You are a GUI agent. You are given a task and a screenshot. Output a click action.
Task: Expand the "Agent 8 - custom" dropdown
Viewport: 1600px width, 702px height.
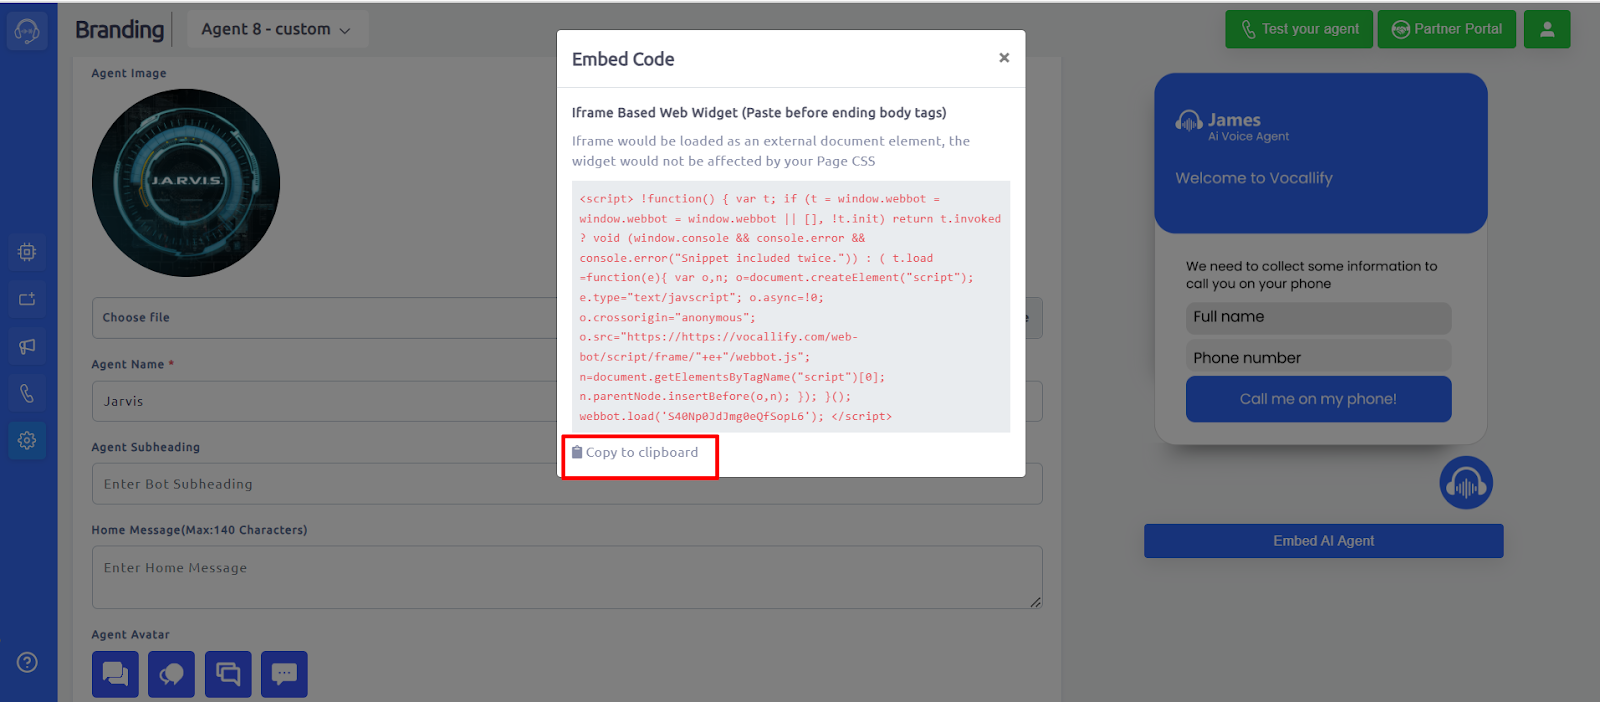(277, 29)
